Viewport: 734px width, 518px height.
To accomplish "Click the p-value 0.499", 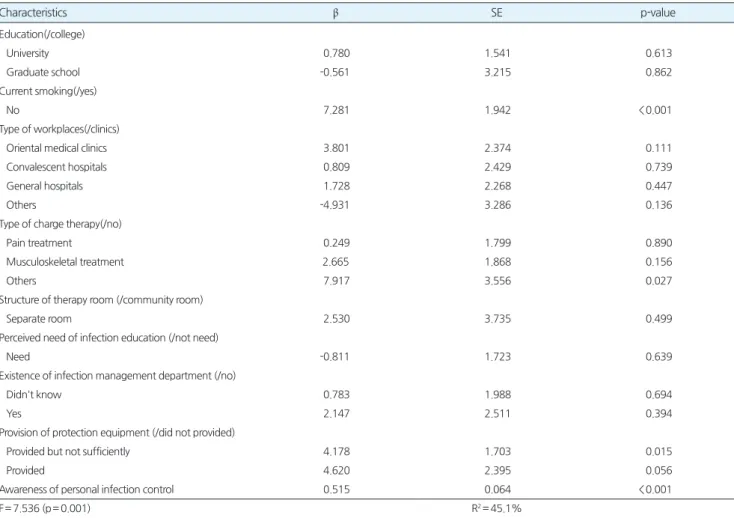I will click(659, 319).
